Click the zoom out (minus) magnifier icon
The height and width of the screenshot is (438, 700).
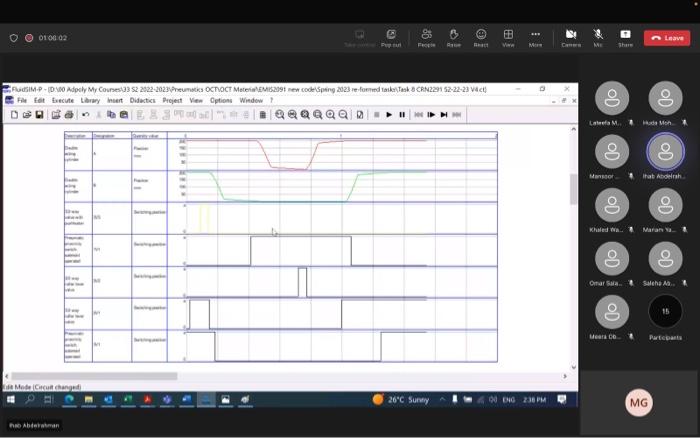pyautogui.click(x=343, y=115)
